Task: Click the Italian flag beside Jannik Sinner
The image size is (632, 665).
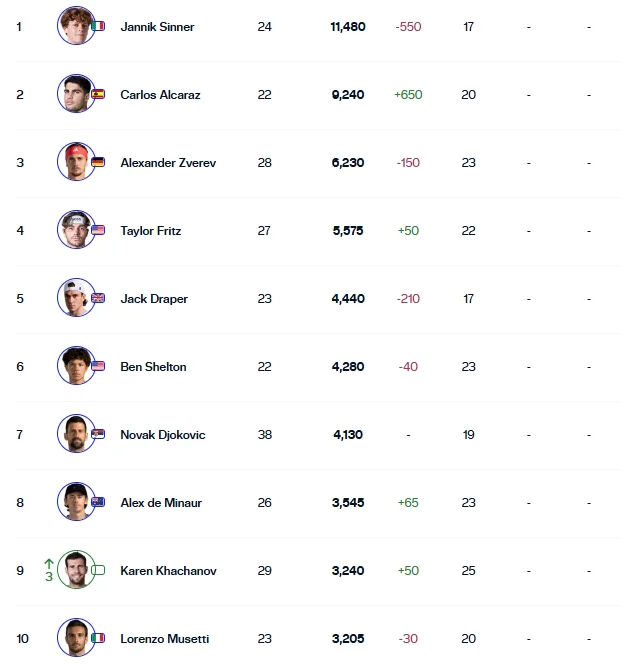Action: (x=98, y=26)
